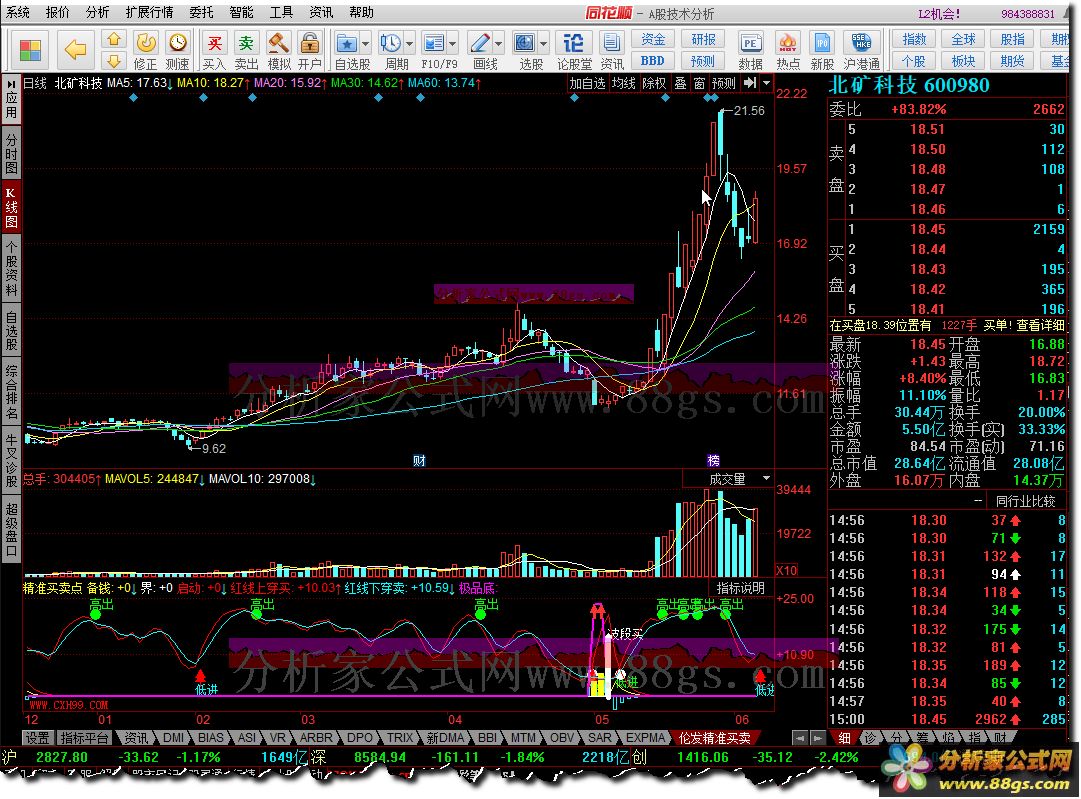Screen dimensions: 1081x799
Task: Toggle the 预测 forecast in chart toolbar
Action: (723, 83)
